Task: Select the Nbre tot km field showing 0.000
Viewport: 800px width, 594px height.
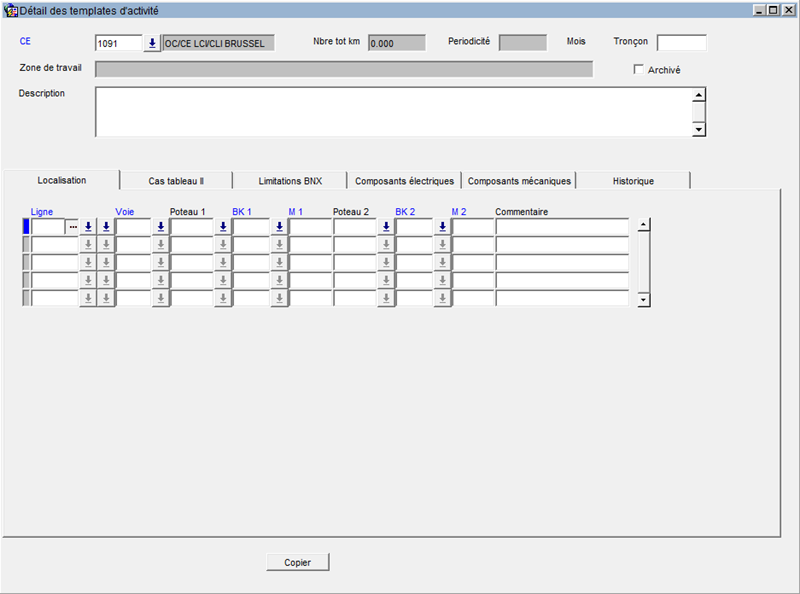Action: click(x=397, y=43)
